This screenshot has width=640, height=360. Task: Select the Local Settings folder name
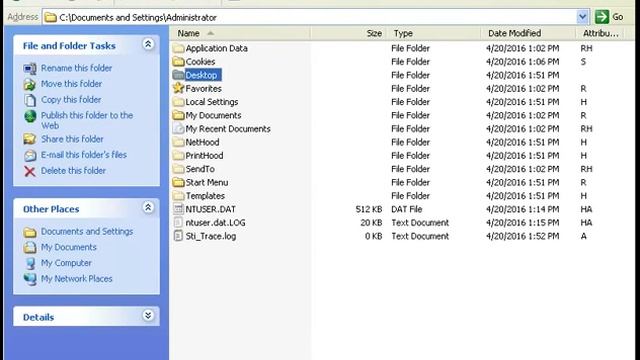[211, 102]
